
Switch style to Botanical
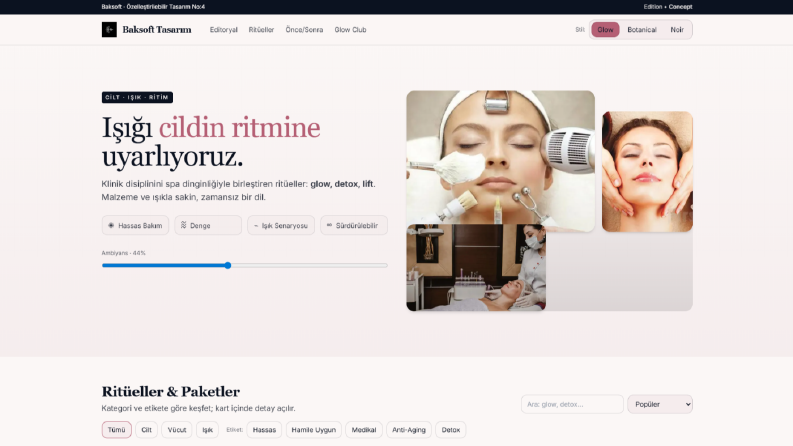click(x=642, y=30)
